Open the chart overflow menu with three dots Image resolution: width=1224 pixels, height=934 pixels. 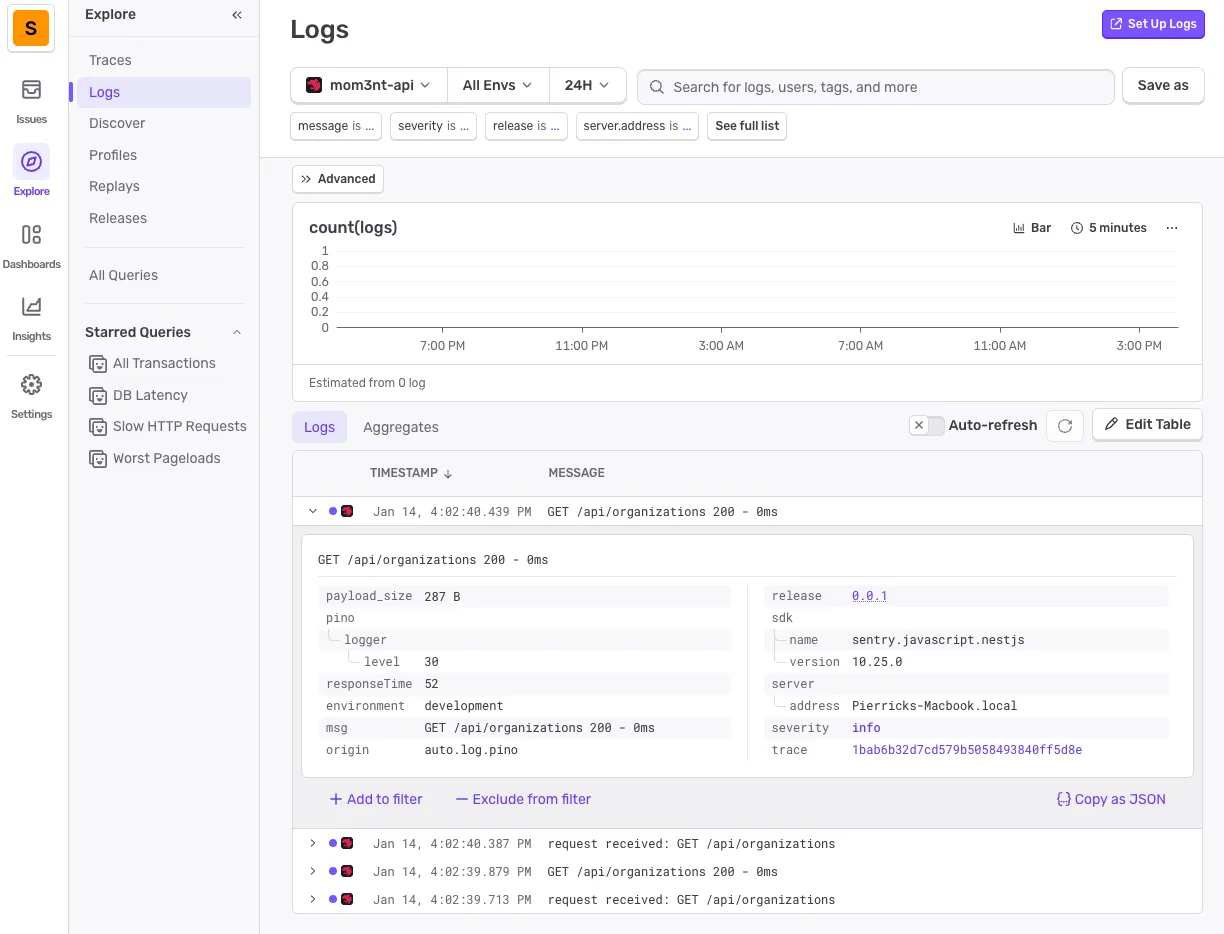(1172, 227)
